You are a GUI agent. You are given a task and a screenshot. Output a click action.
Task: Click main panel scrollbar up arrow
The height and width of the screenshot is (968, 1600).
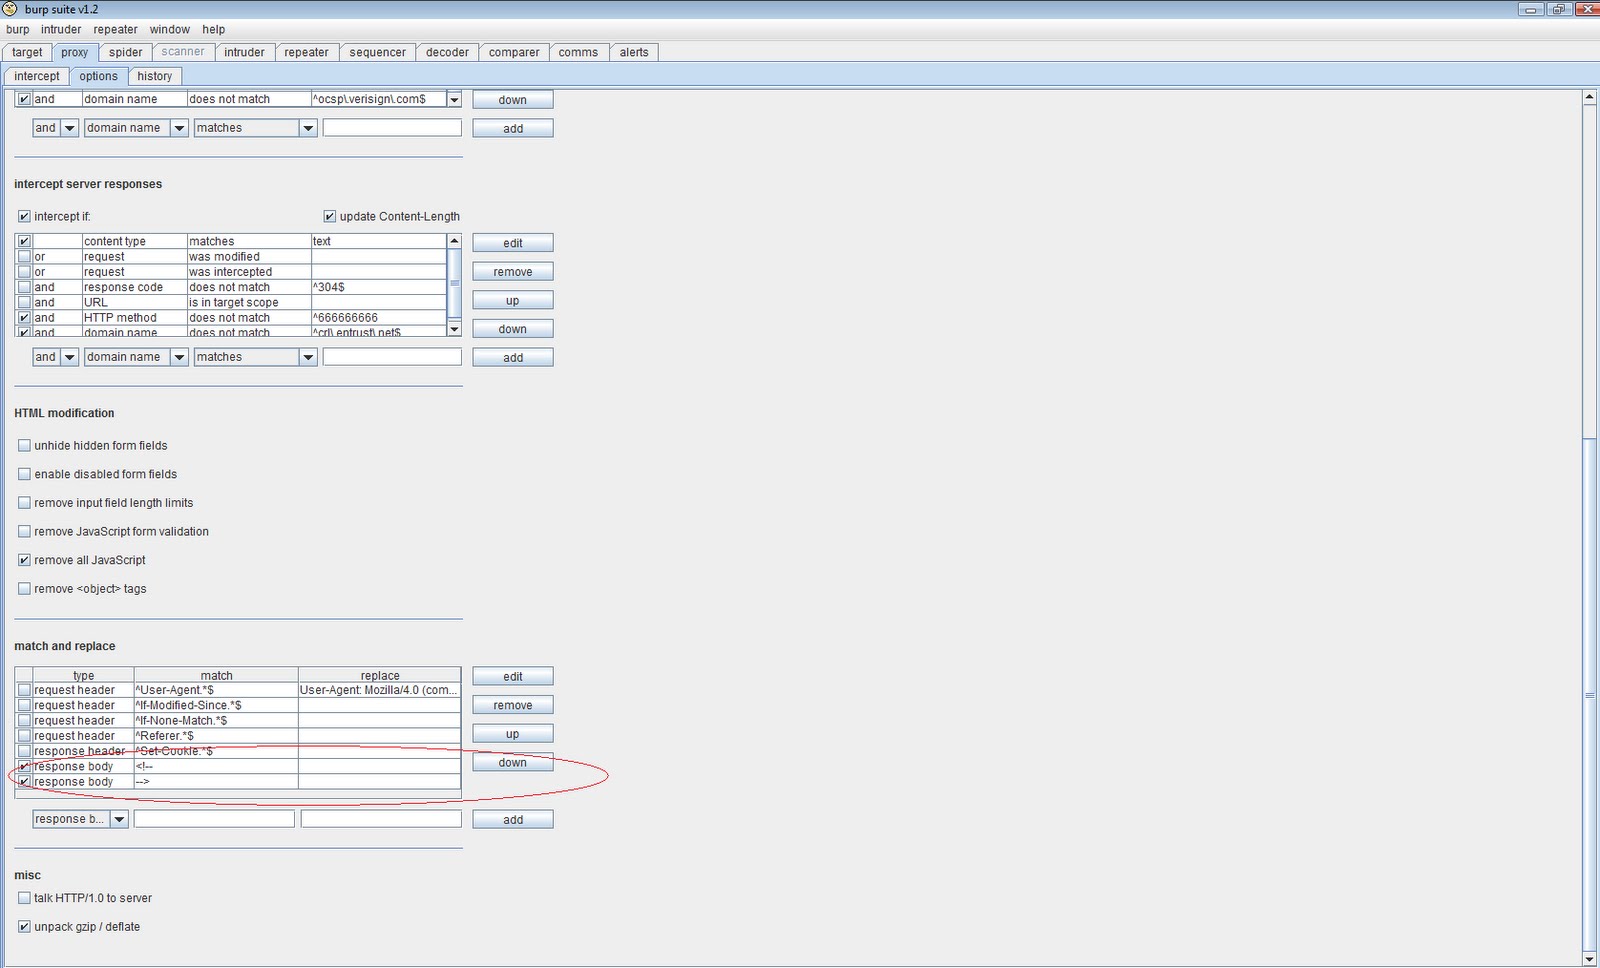pos(1590,97)
